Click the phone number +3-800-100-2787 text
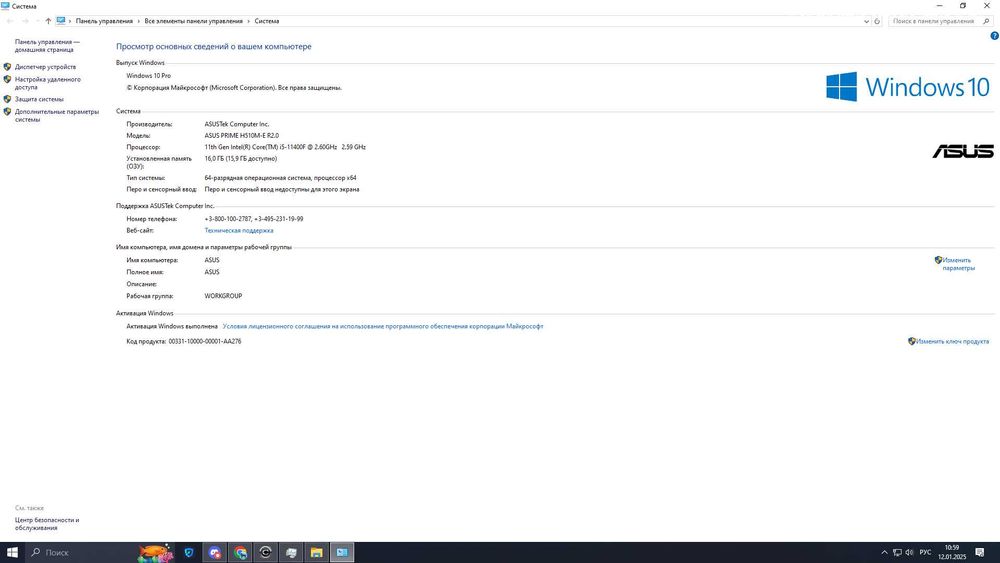 point(228,219)
